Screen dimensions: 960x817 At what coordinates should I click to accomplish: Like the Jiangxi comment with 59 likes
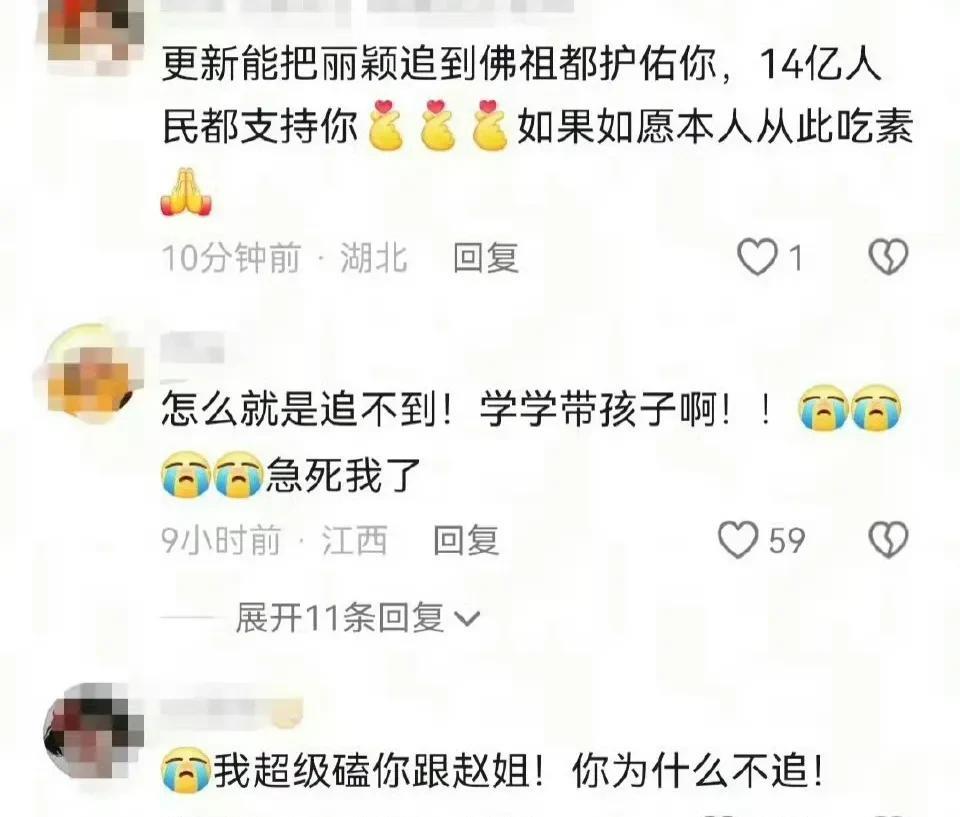[738, 540]
